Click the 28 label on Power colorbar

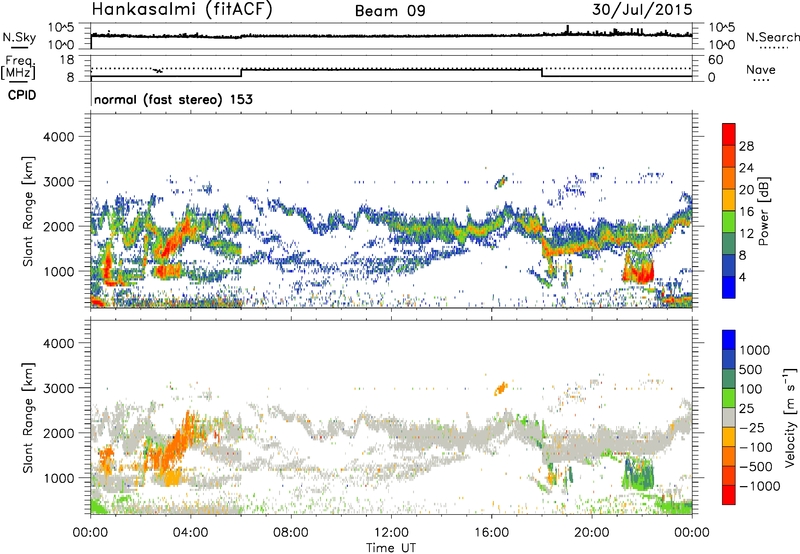tap(746, 146)
